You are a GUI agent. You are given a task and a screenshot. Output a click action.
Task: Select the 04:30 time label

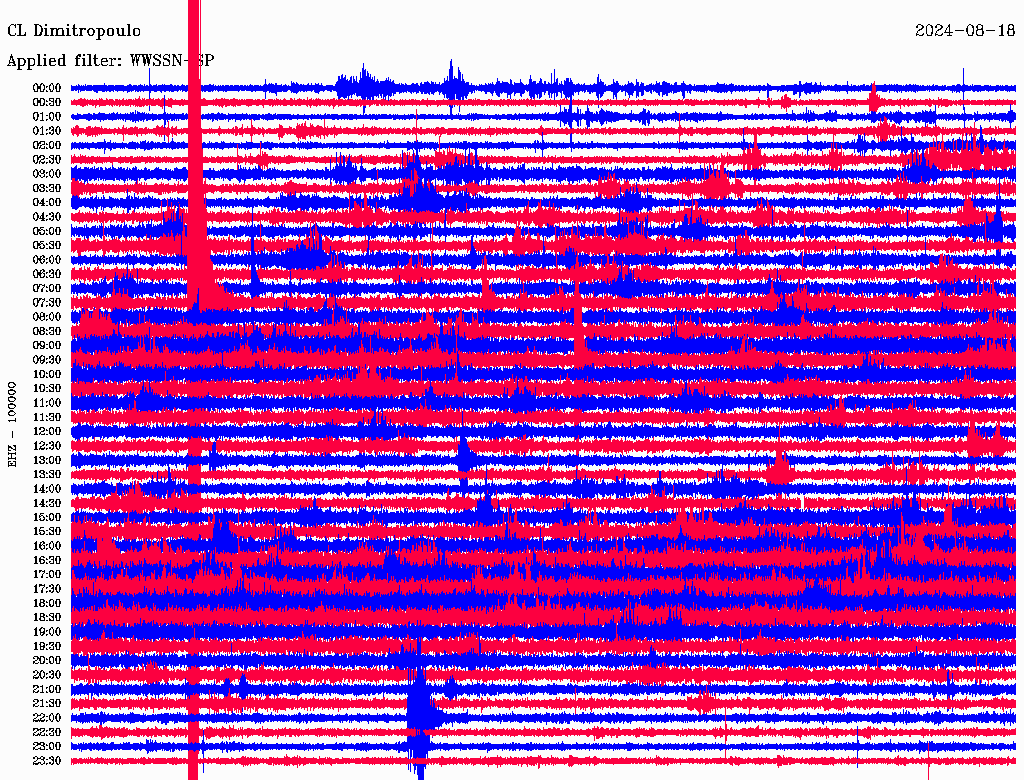[47, 217]
